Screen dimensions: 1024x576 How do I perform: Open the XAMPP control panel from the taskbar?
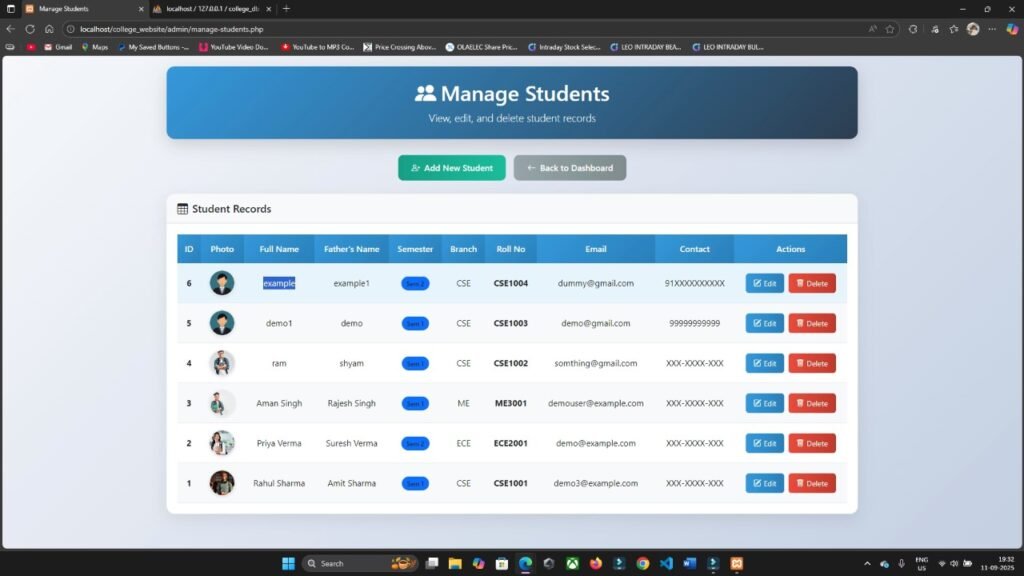738,563
